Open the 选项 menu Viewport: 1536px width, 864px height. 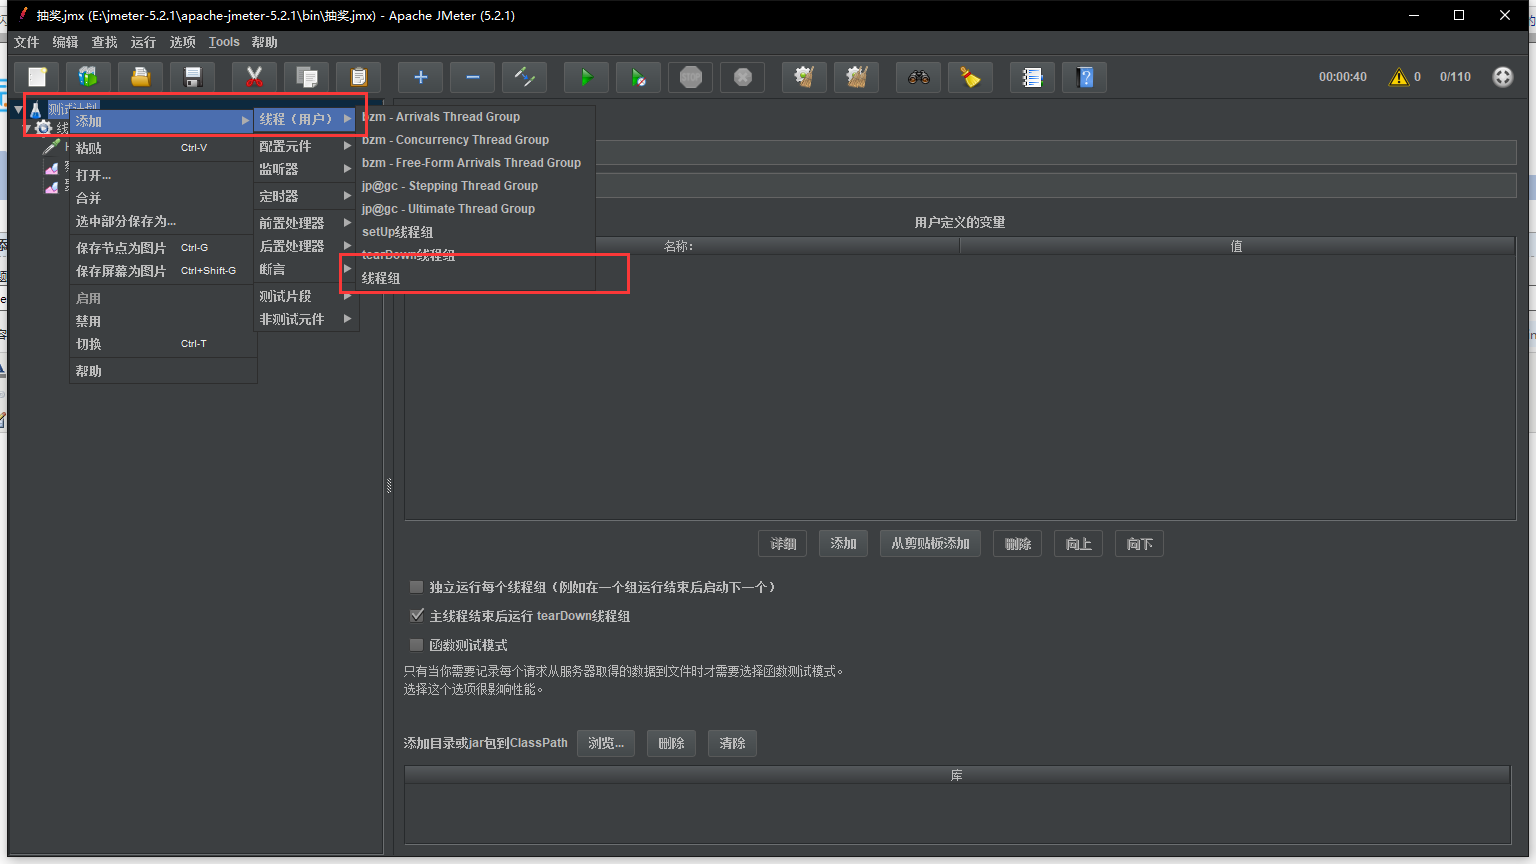click(183, 42)
